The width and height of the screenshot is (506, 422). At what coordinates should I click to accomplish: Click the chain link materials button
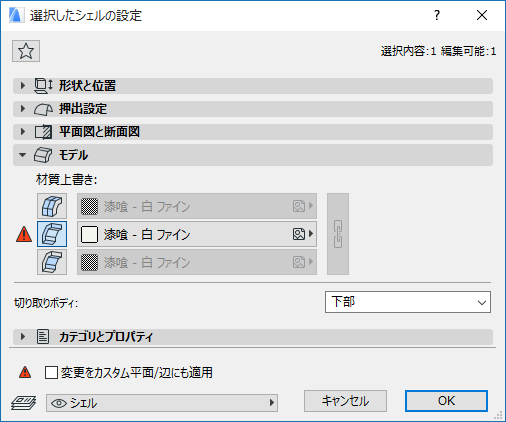click(338, 234)
